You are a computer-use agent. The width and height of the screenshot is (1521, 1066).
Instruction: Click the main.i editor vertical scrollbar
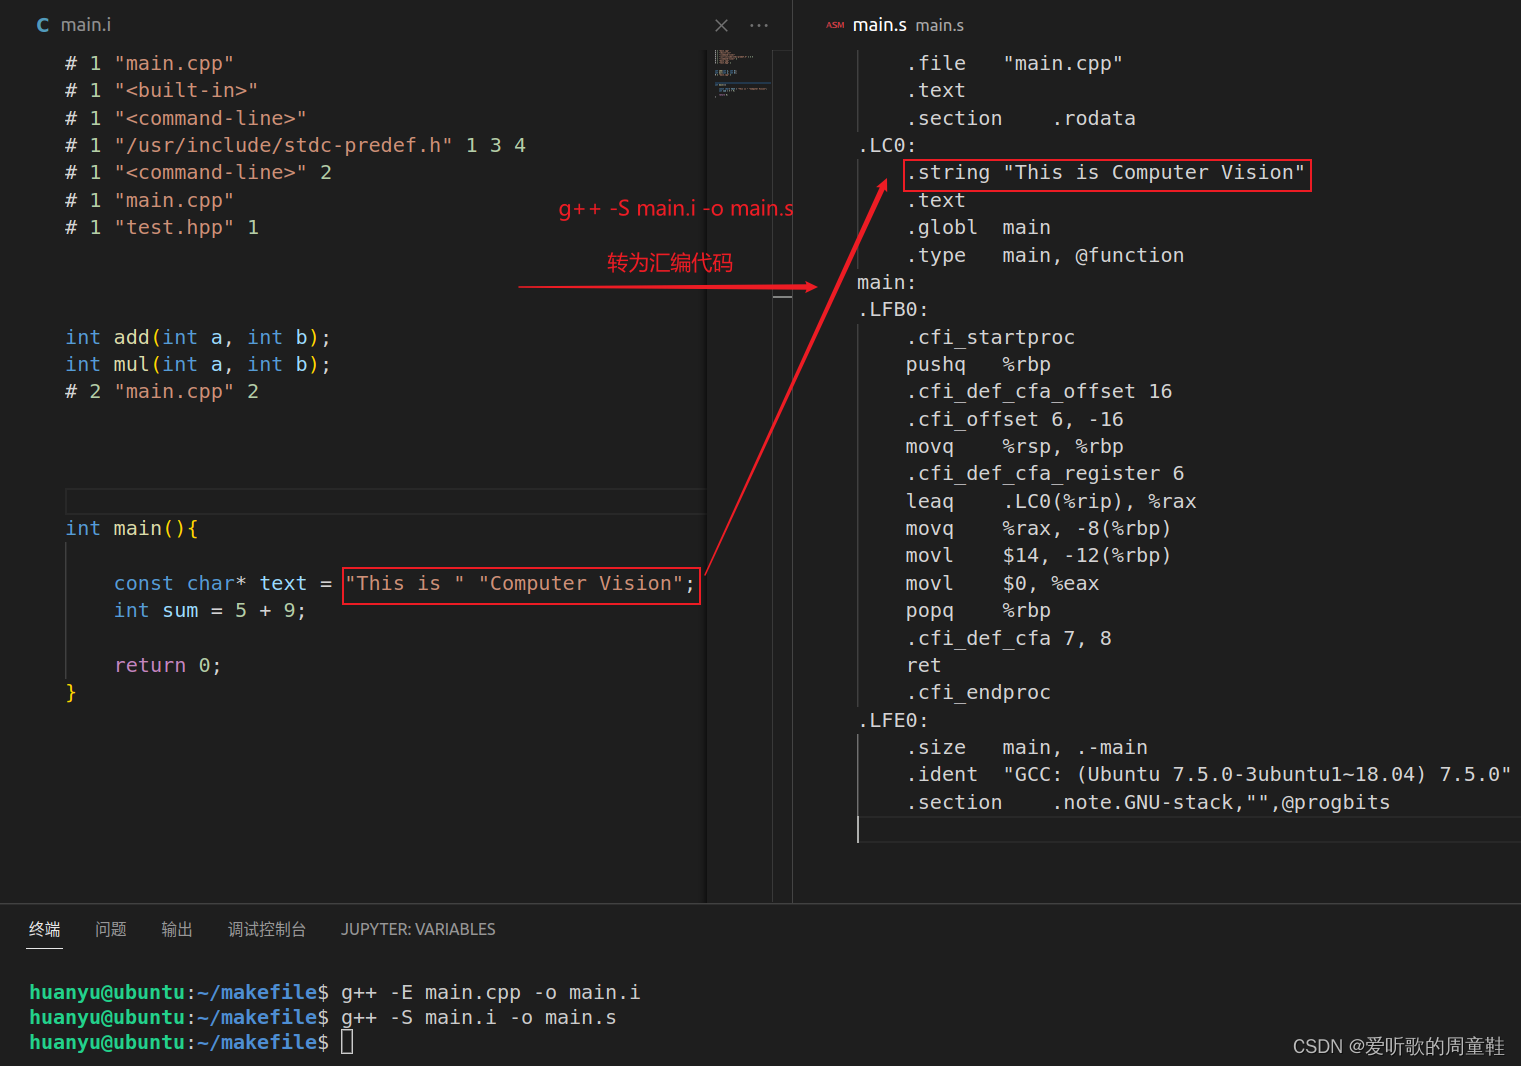[x=782, y=475]
